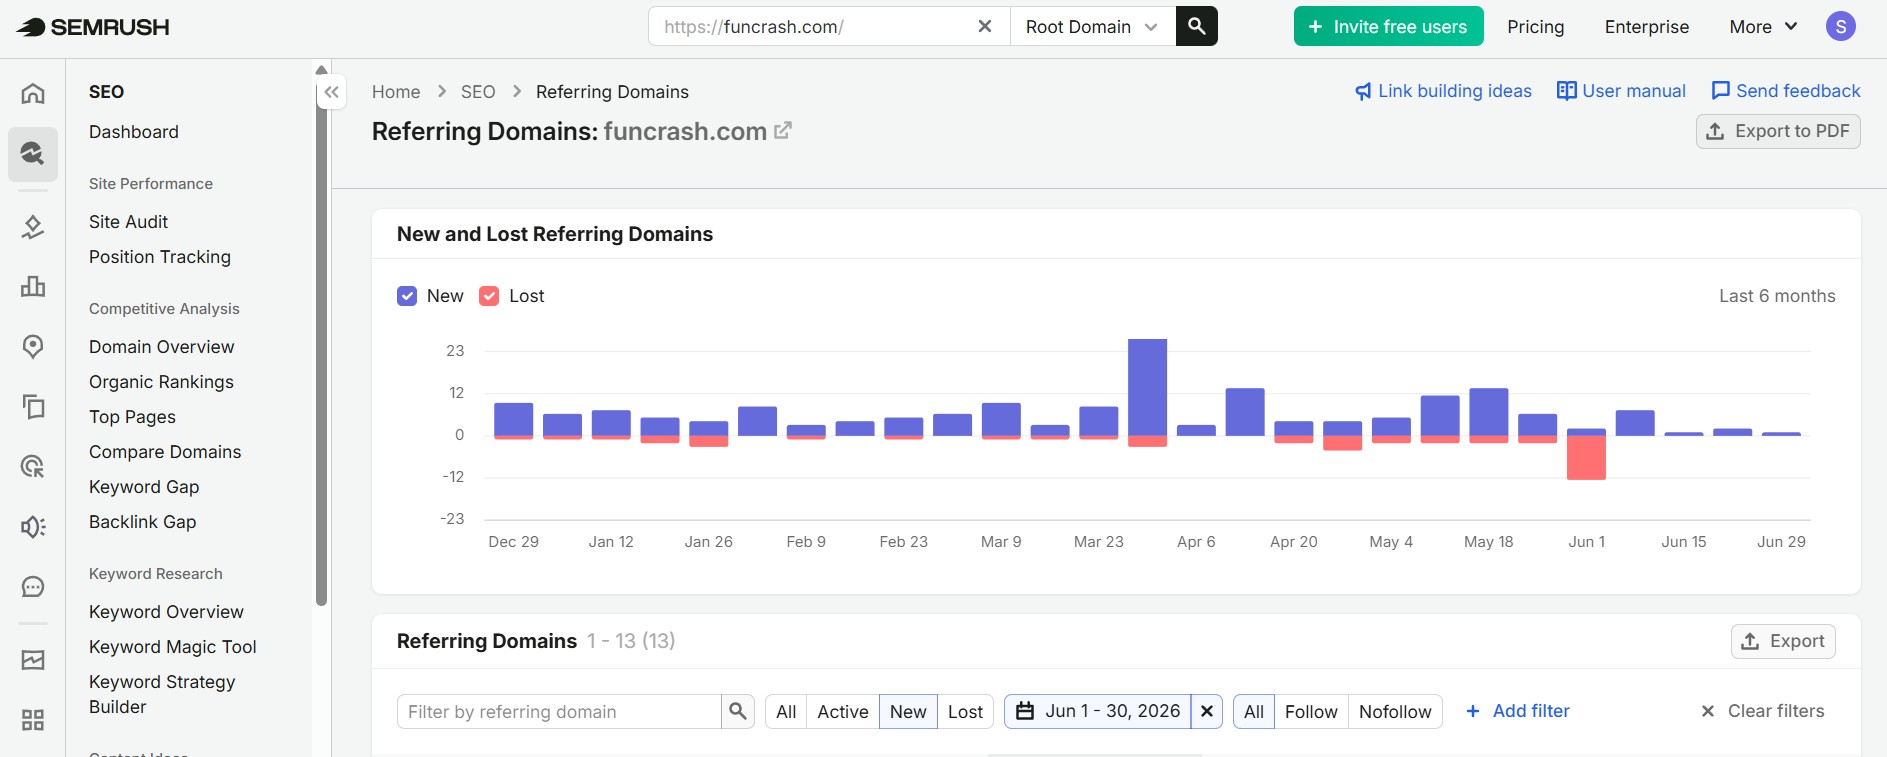Uncheck the New checkbox in chart legend
This screenshot has width=1887, height=757.
tap(407, 296)
